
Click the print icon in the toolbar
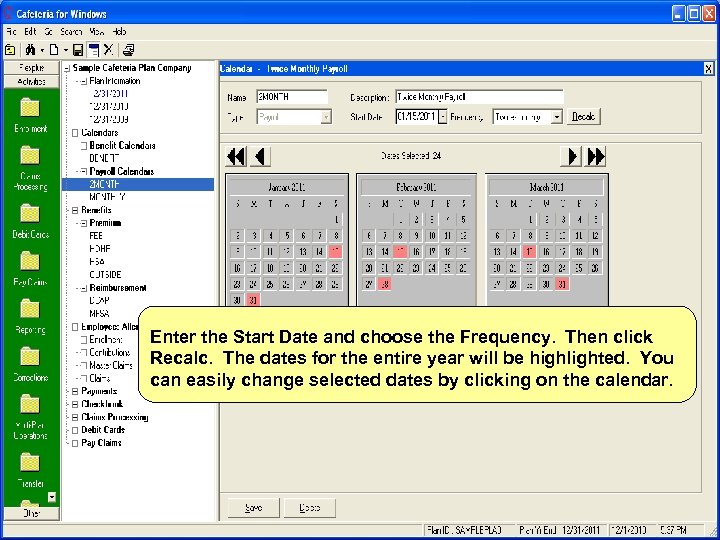129,50
